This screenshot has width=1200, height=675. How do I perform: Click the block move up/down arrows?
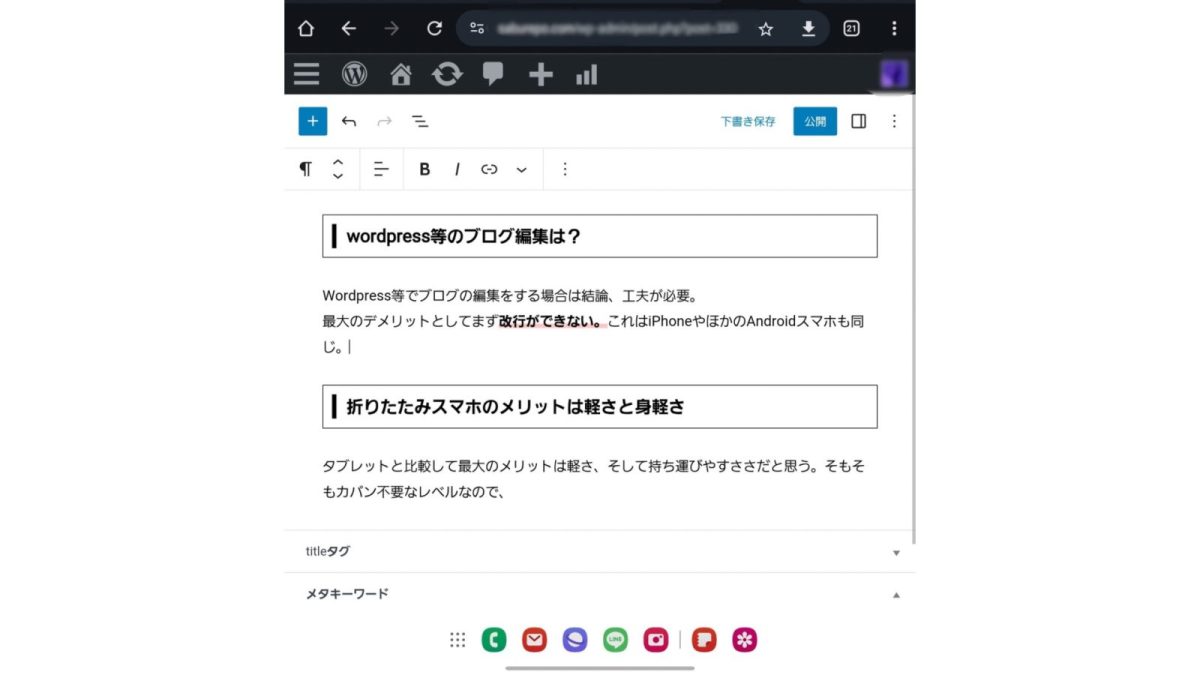pos(338,169)
